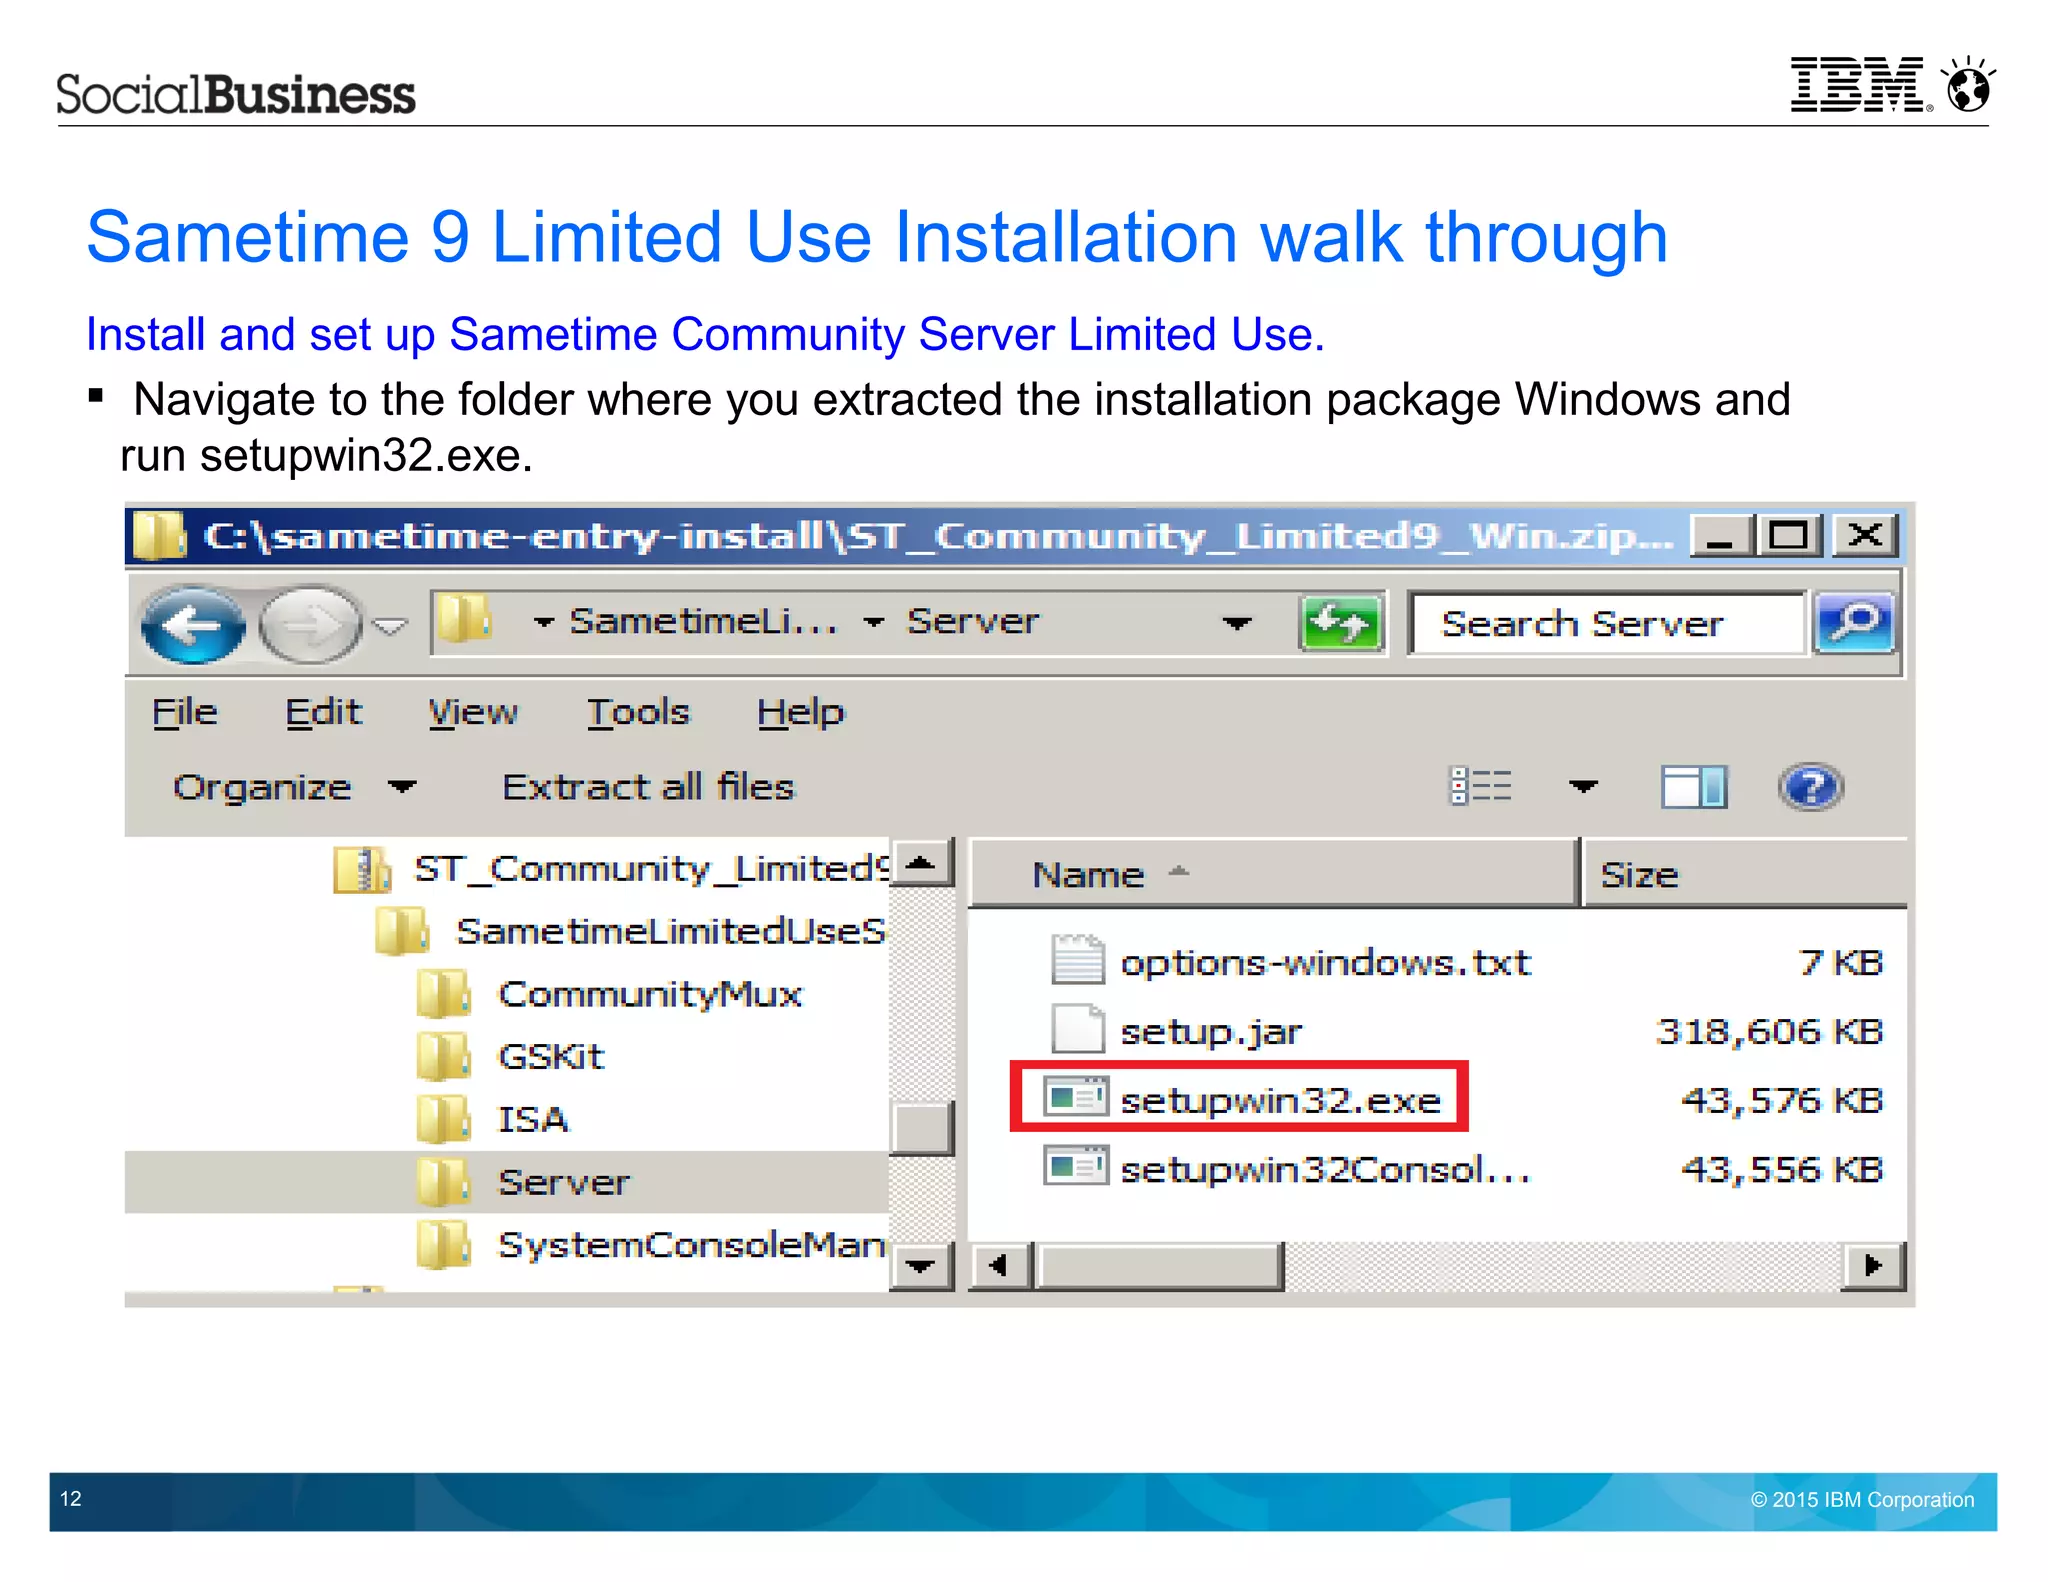Click tree pane scroll down arrow

point(920,1267)
